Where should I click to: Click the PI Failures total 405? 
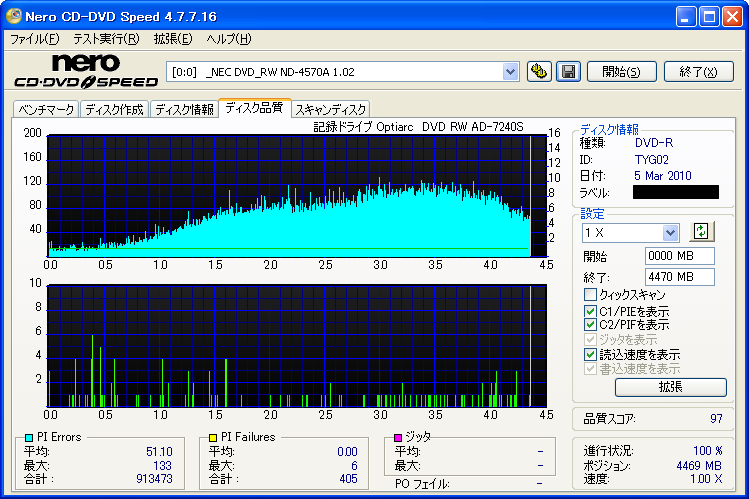[x=348, y=478]
